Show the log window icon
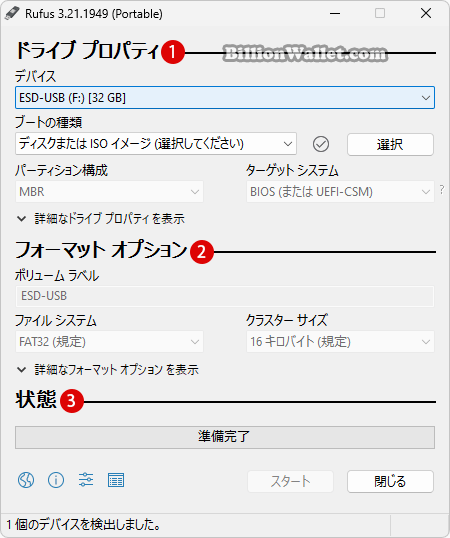Screen dimensions: 450x538 [x=116, y=480]
